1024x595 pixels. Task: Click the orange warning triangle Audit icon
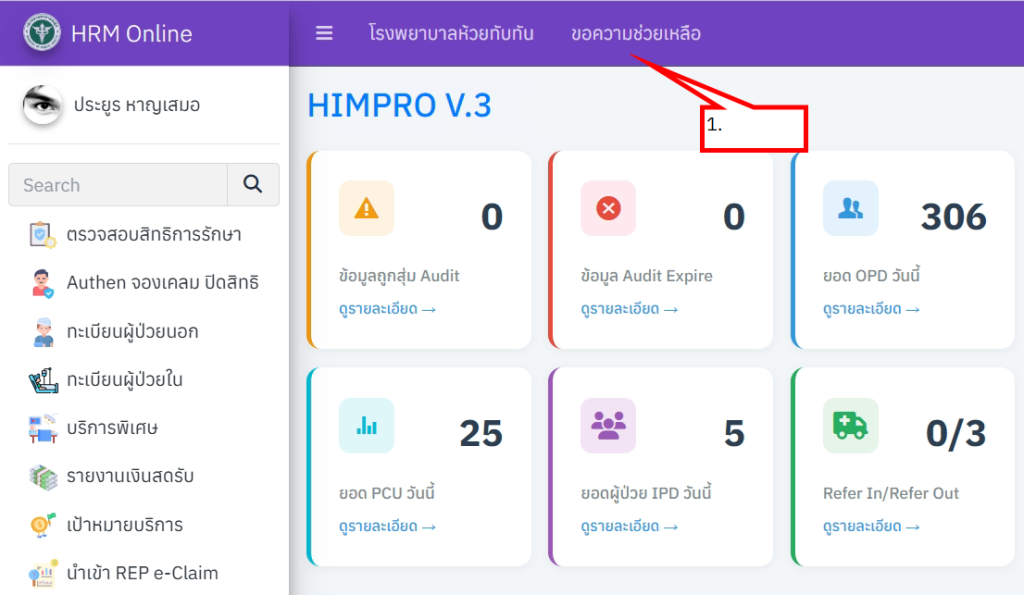[x=366, y=208]
